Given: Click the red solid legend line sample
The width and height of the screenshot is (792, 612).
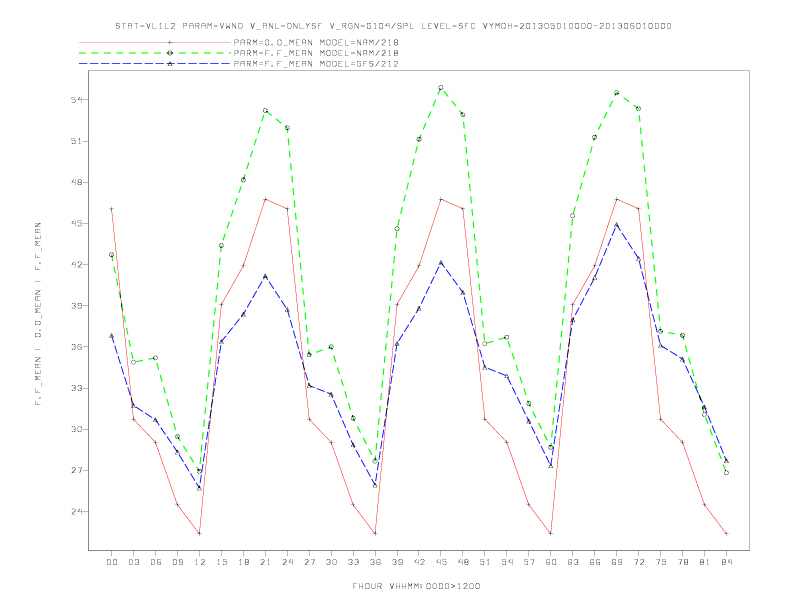Looking at the screenshot, I should tap(155, 42).
